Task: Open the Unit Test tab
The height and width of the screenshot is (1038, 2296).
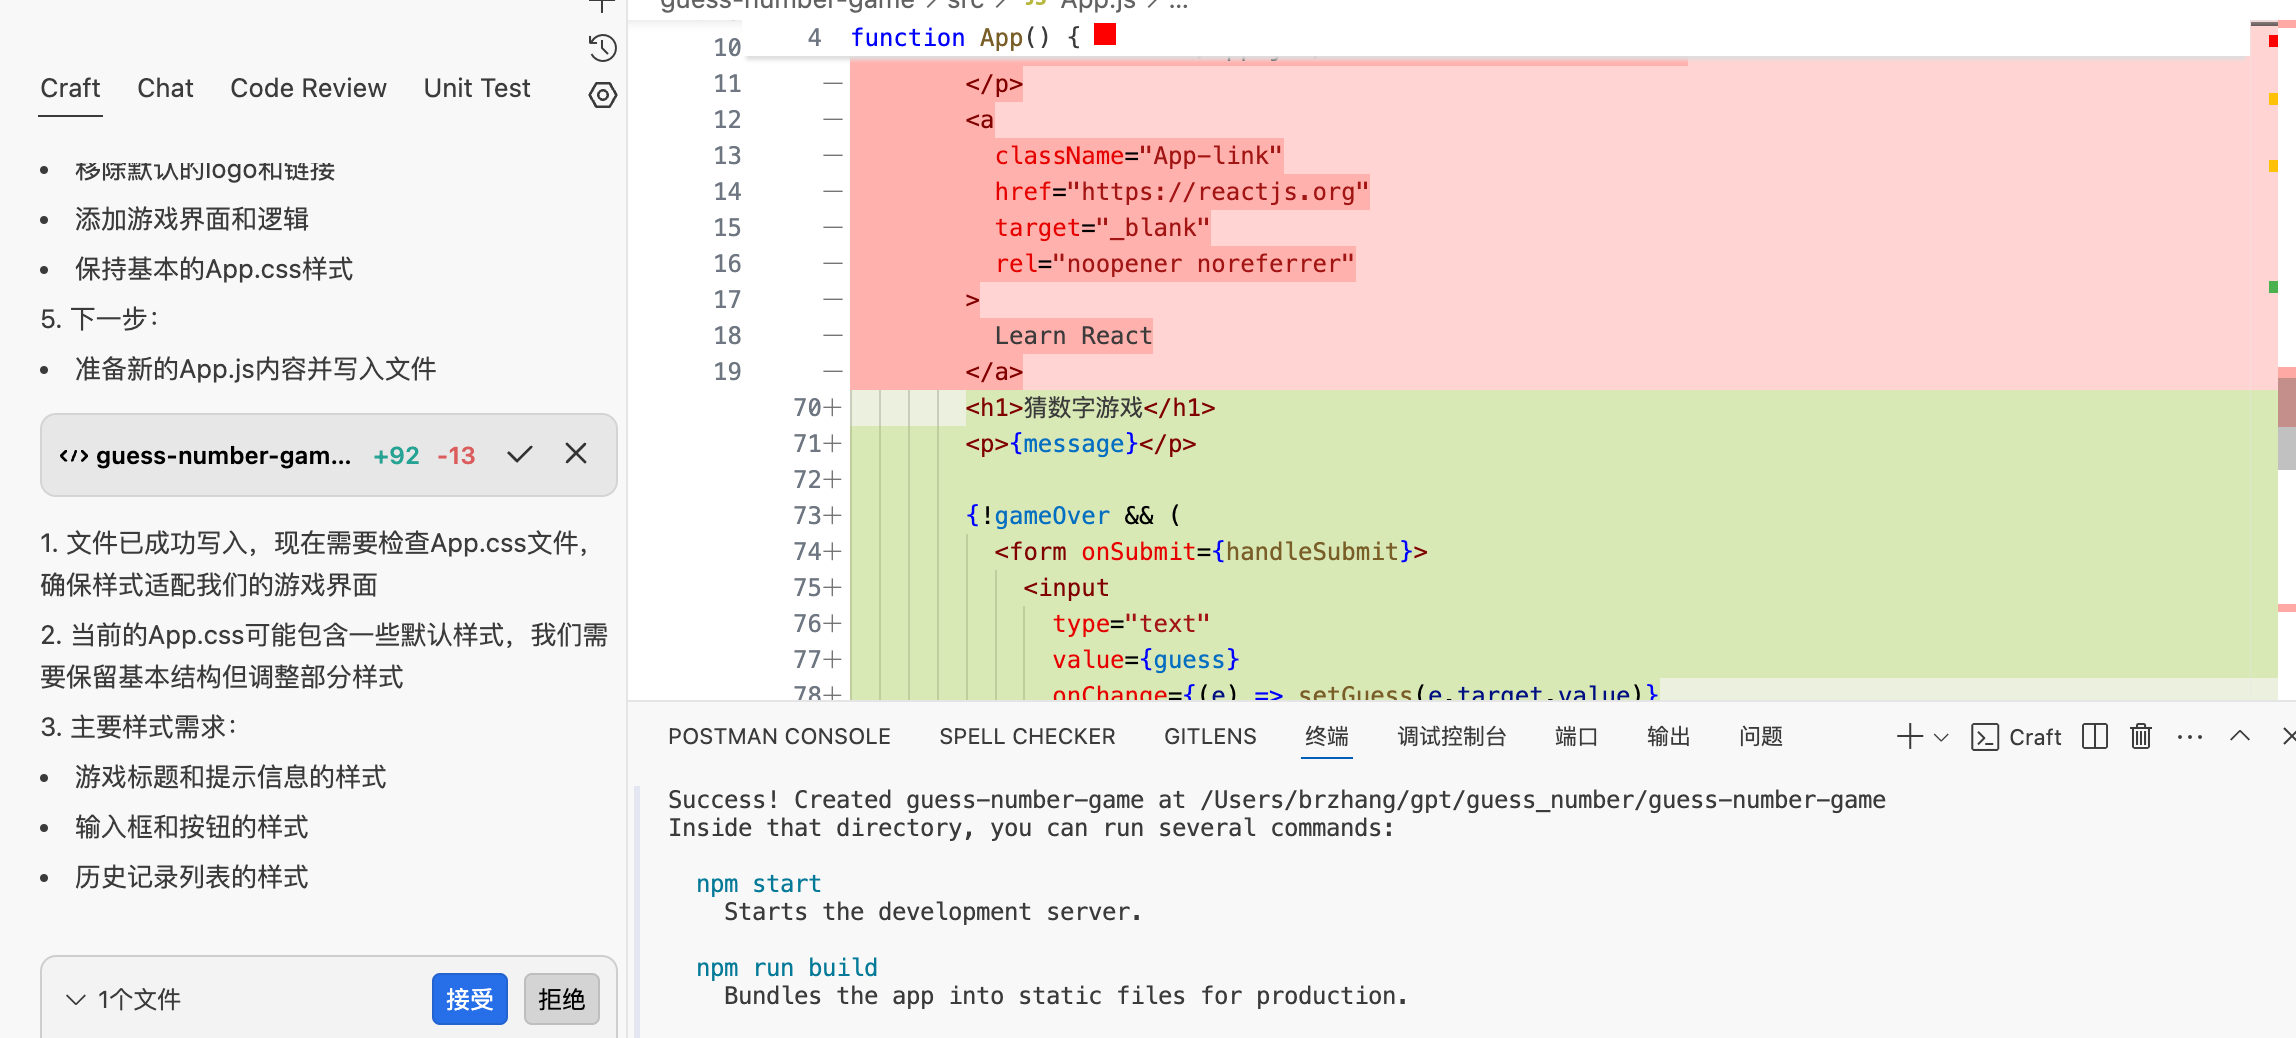Action: 477,88
